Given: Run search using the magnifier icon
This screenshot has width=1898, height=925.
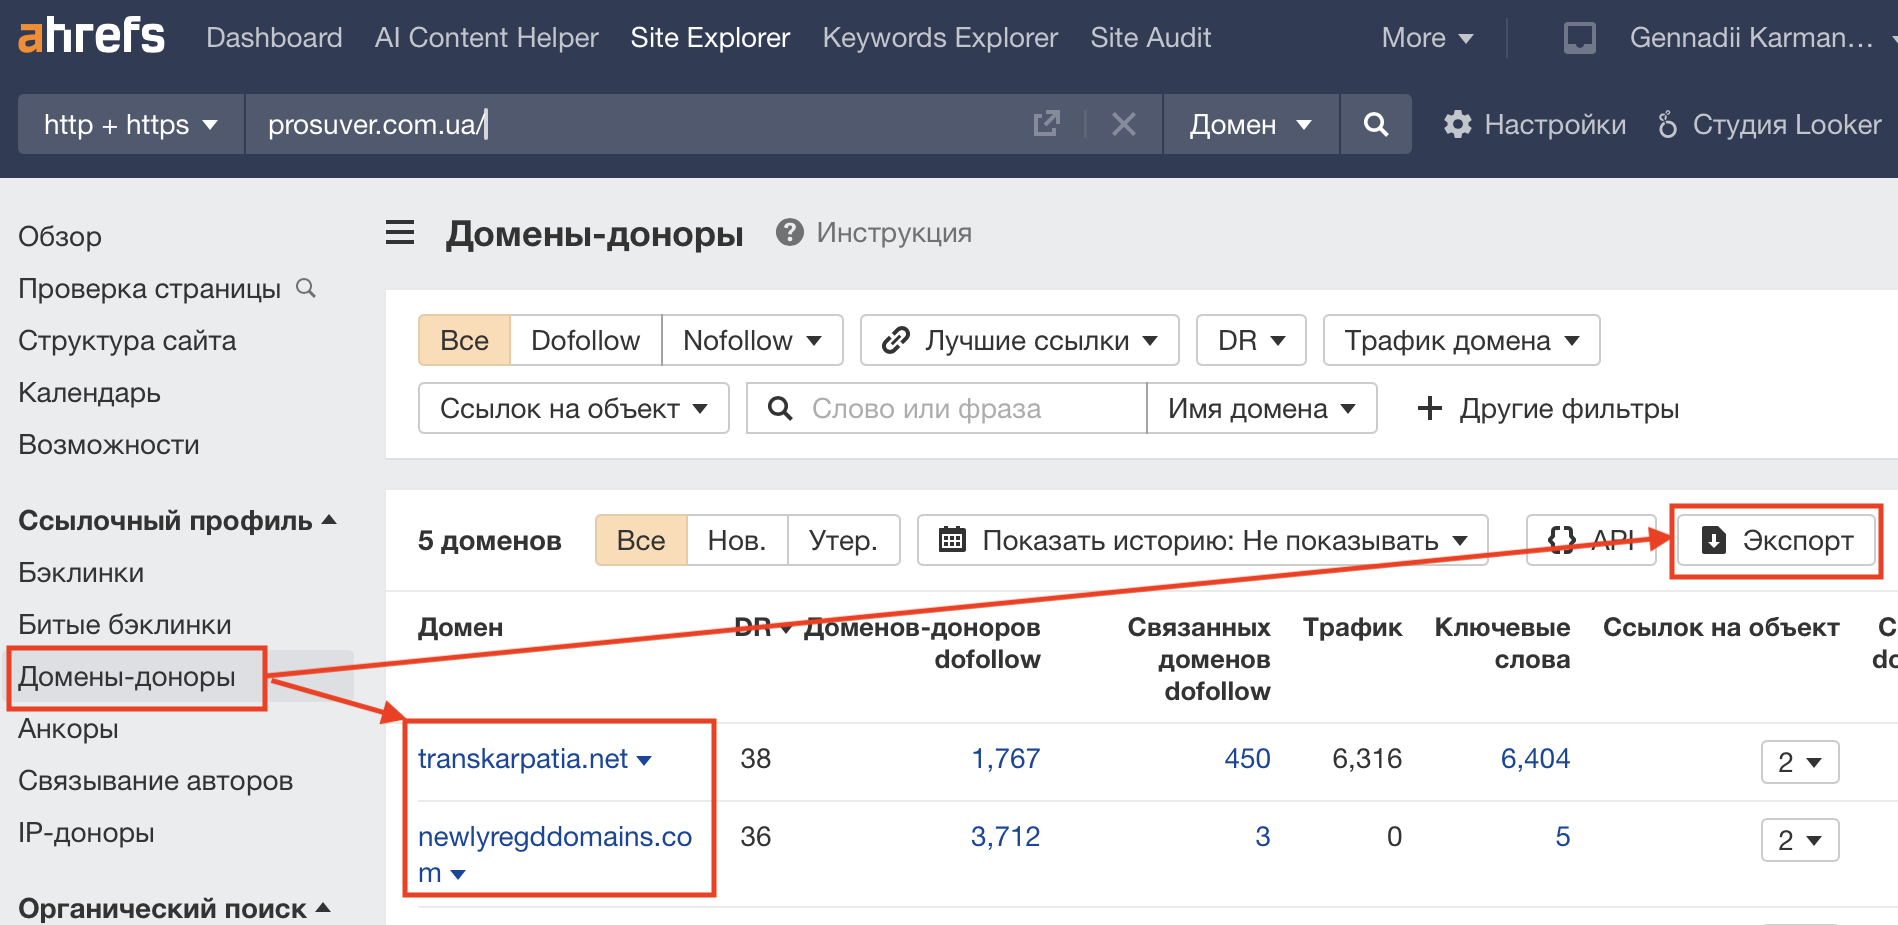Looking at the screenshot, I should pyautogui.click(x=1376, y=124).
